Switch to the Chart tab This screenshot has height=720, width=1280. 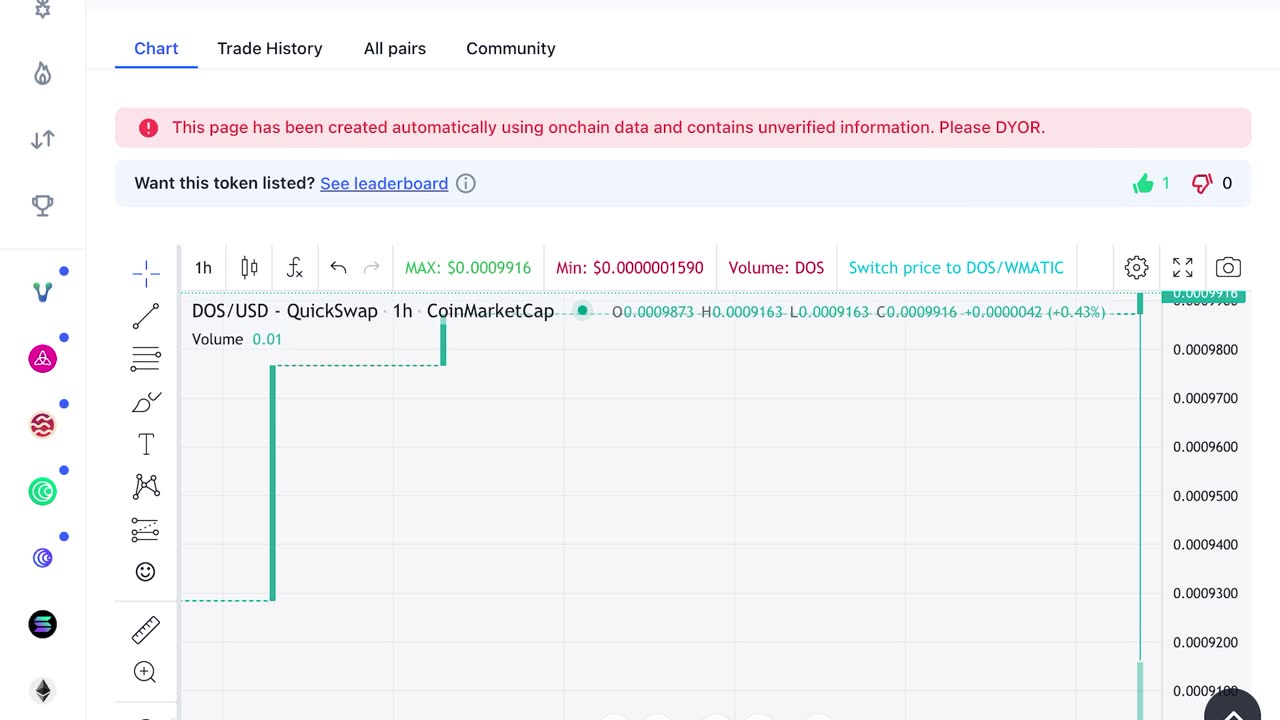tap(156, 48)
